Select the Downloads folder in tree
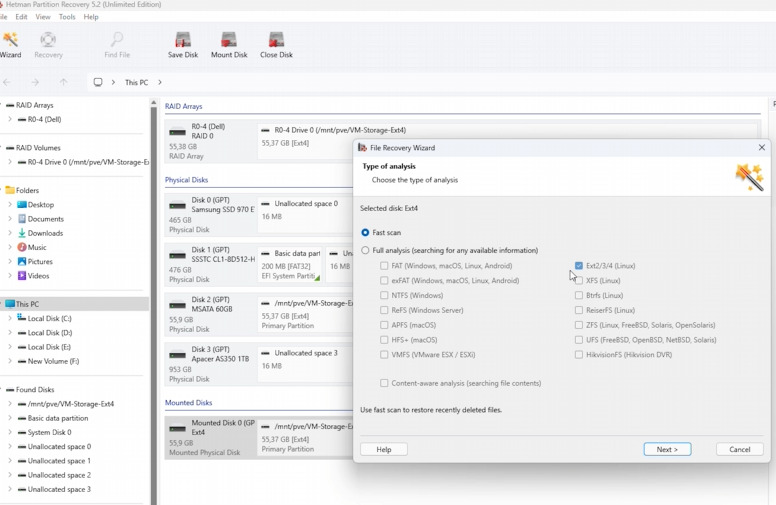The width and height of the screenshot is (776, 505). [41, 233]
